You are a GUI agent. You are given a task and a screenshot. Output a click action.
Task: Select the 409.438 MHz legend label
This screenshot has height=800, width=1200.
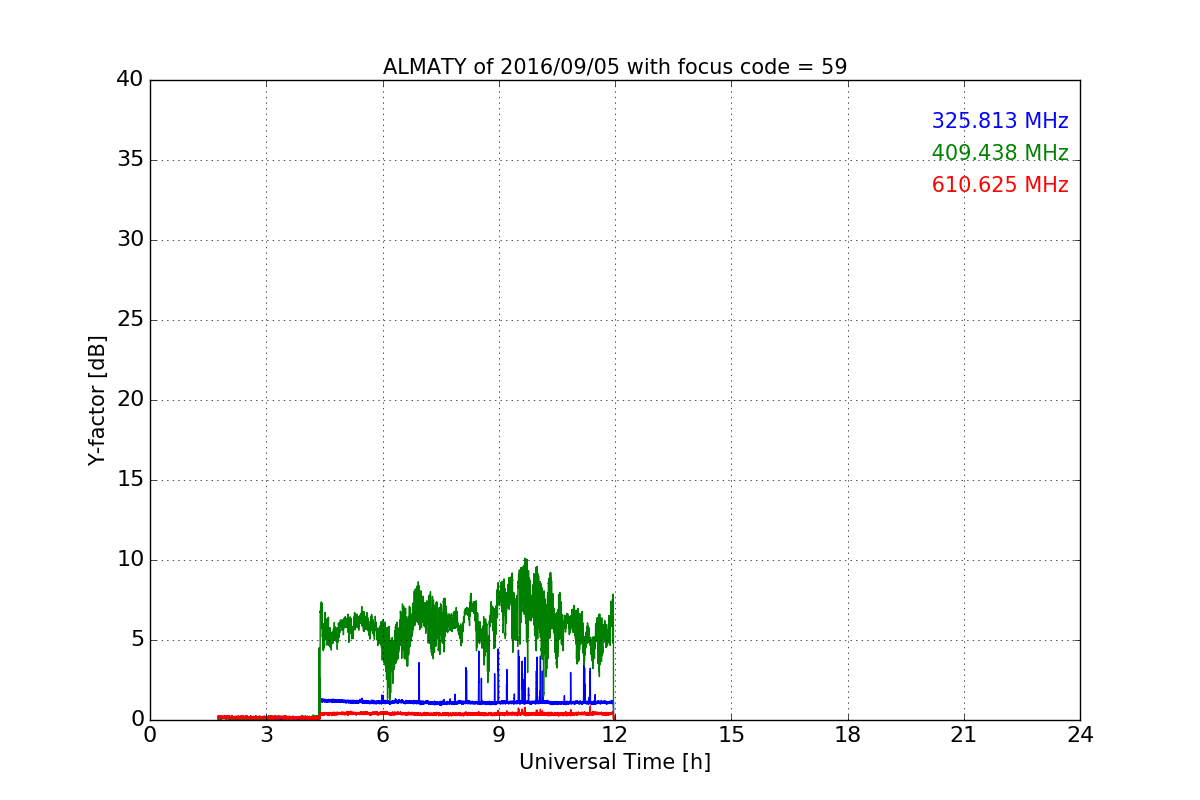[x=1000, y=153]
